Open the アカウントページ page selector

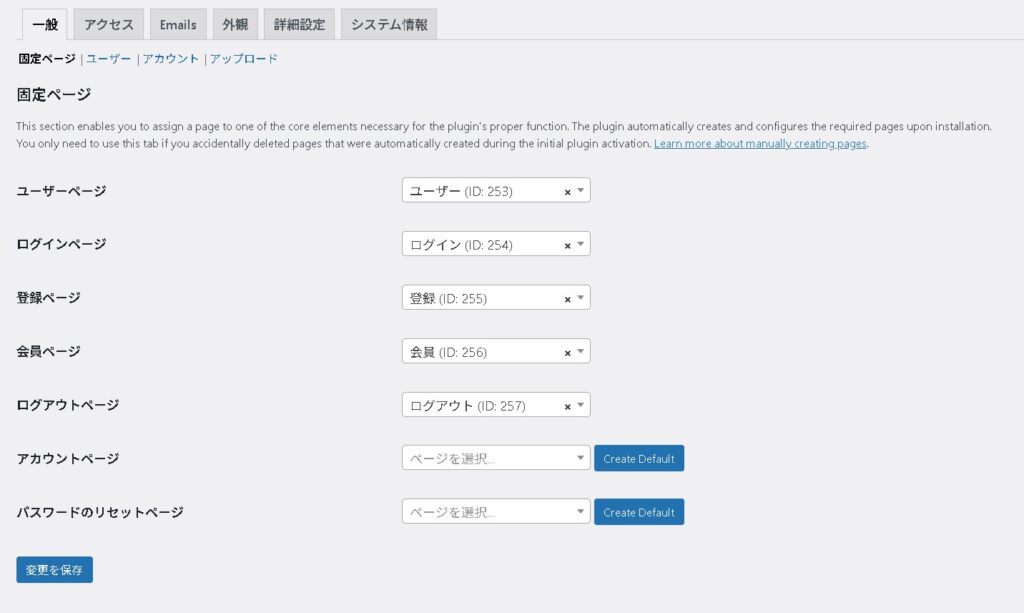(495, 458)
